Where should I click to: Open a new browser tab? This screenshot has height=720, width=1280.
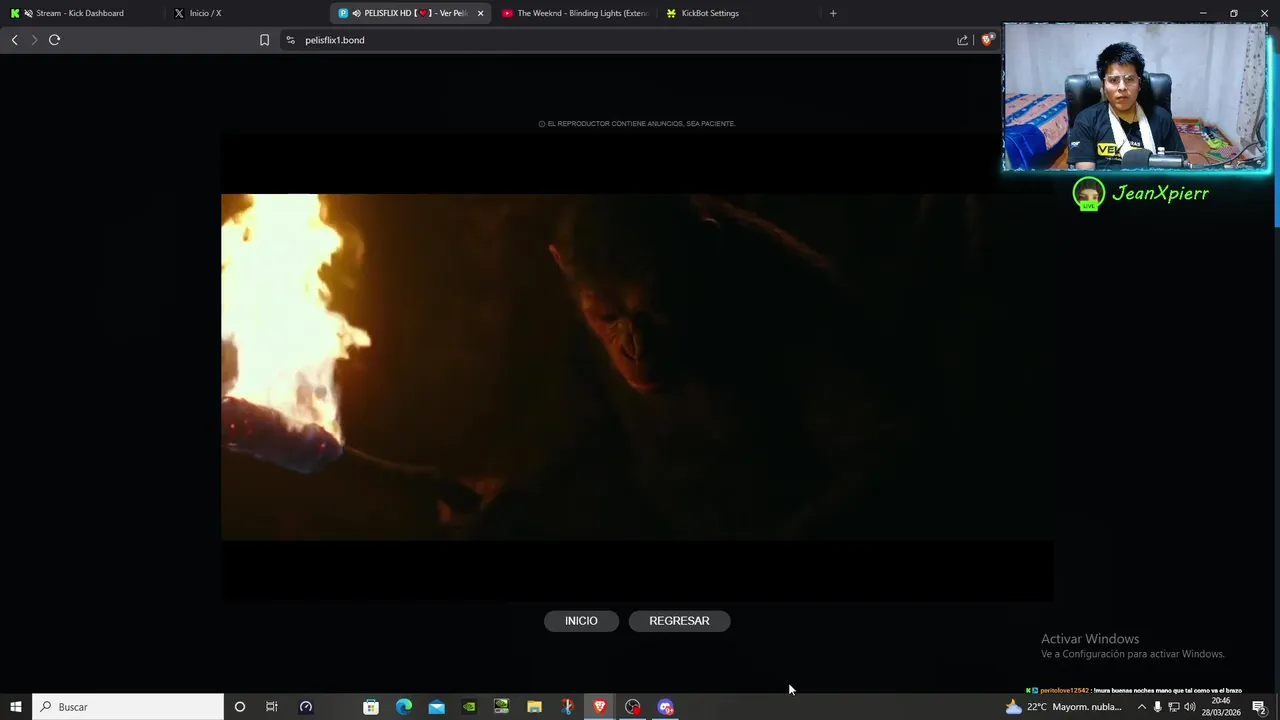pyautogui.click(x=833, y=13)
